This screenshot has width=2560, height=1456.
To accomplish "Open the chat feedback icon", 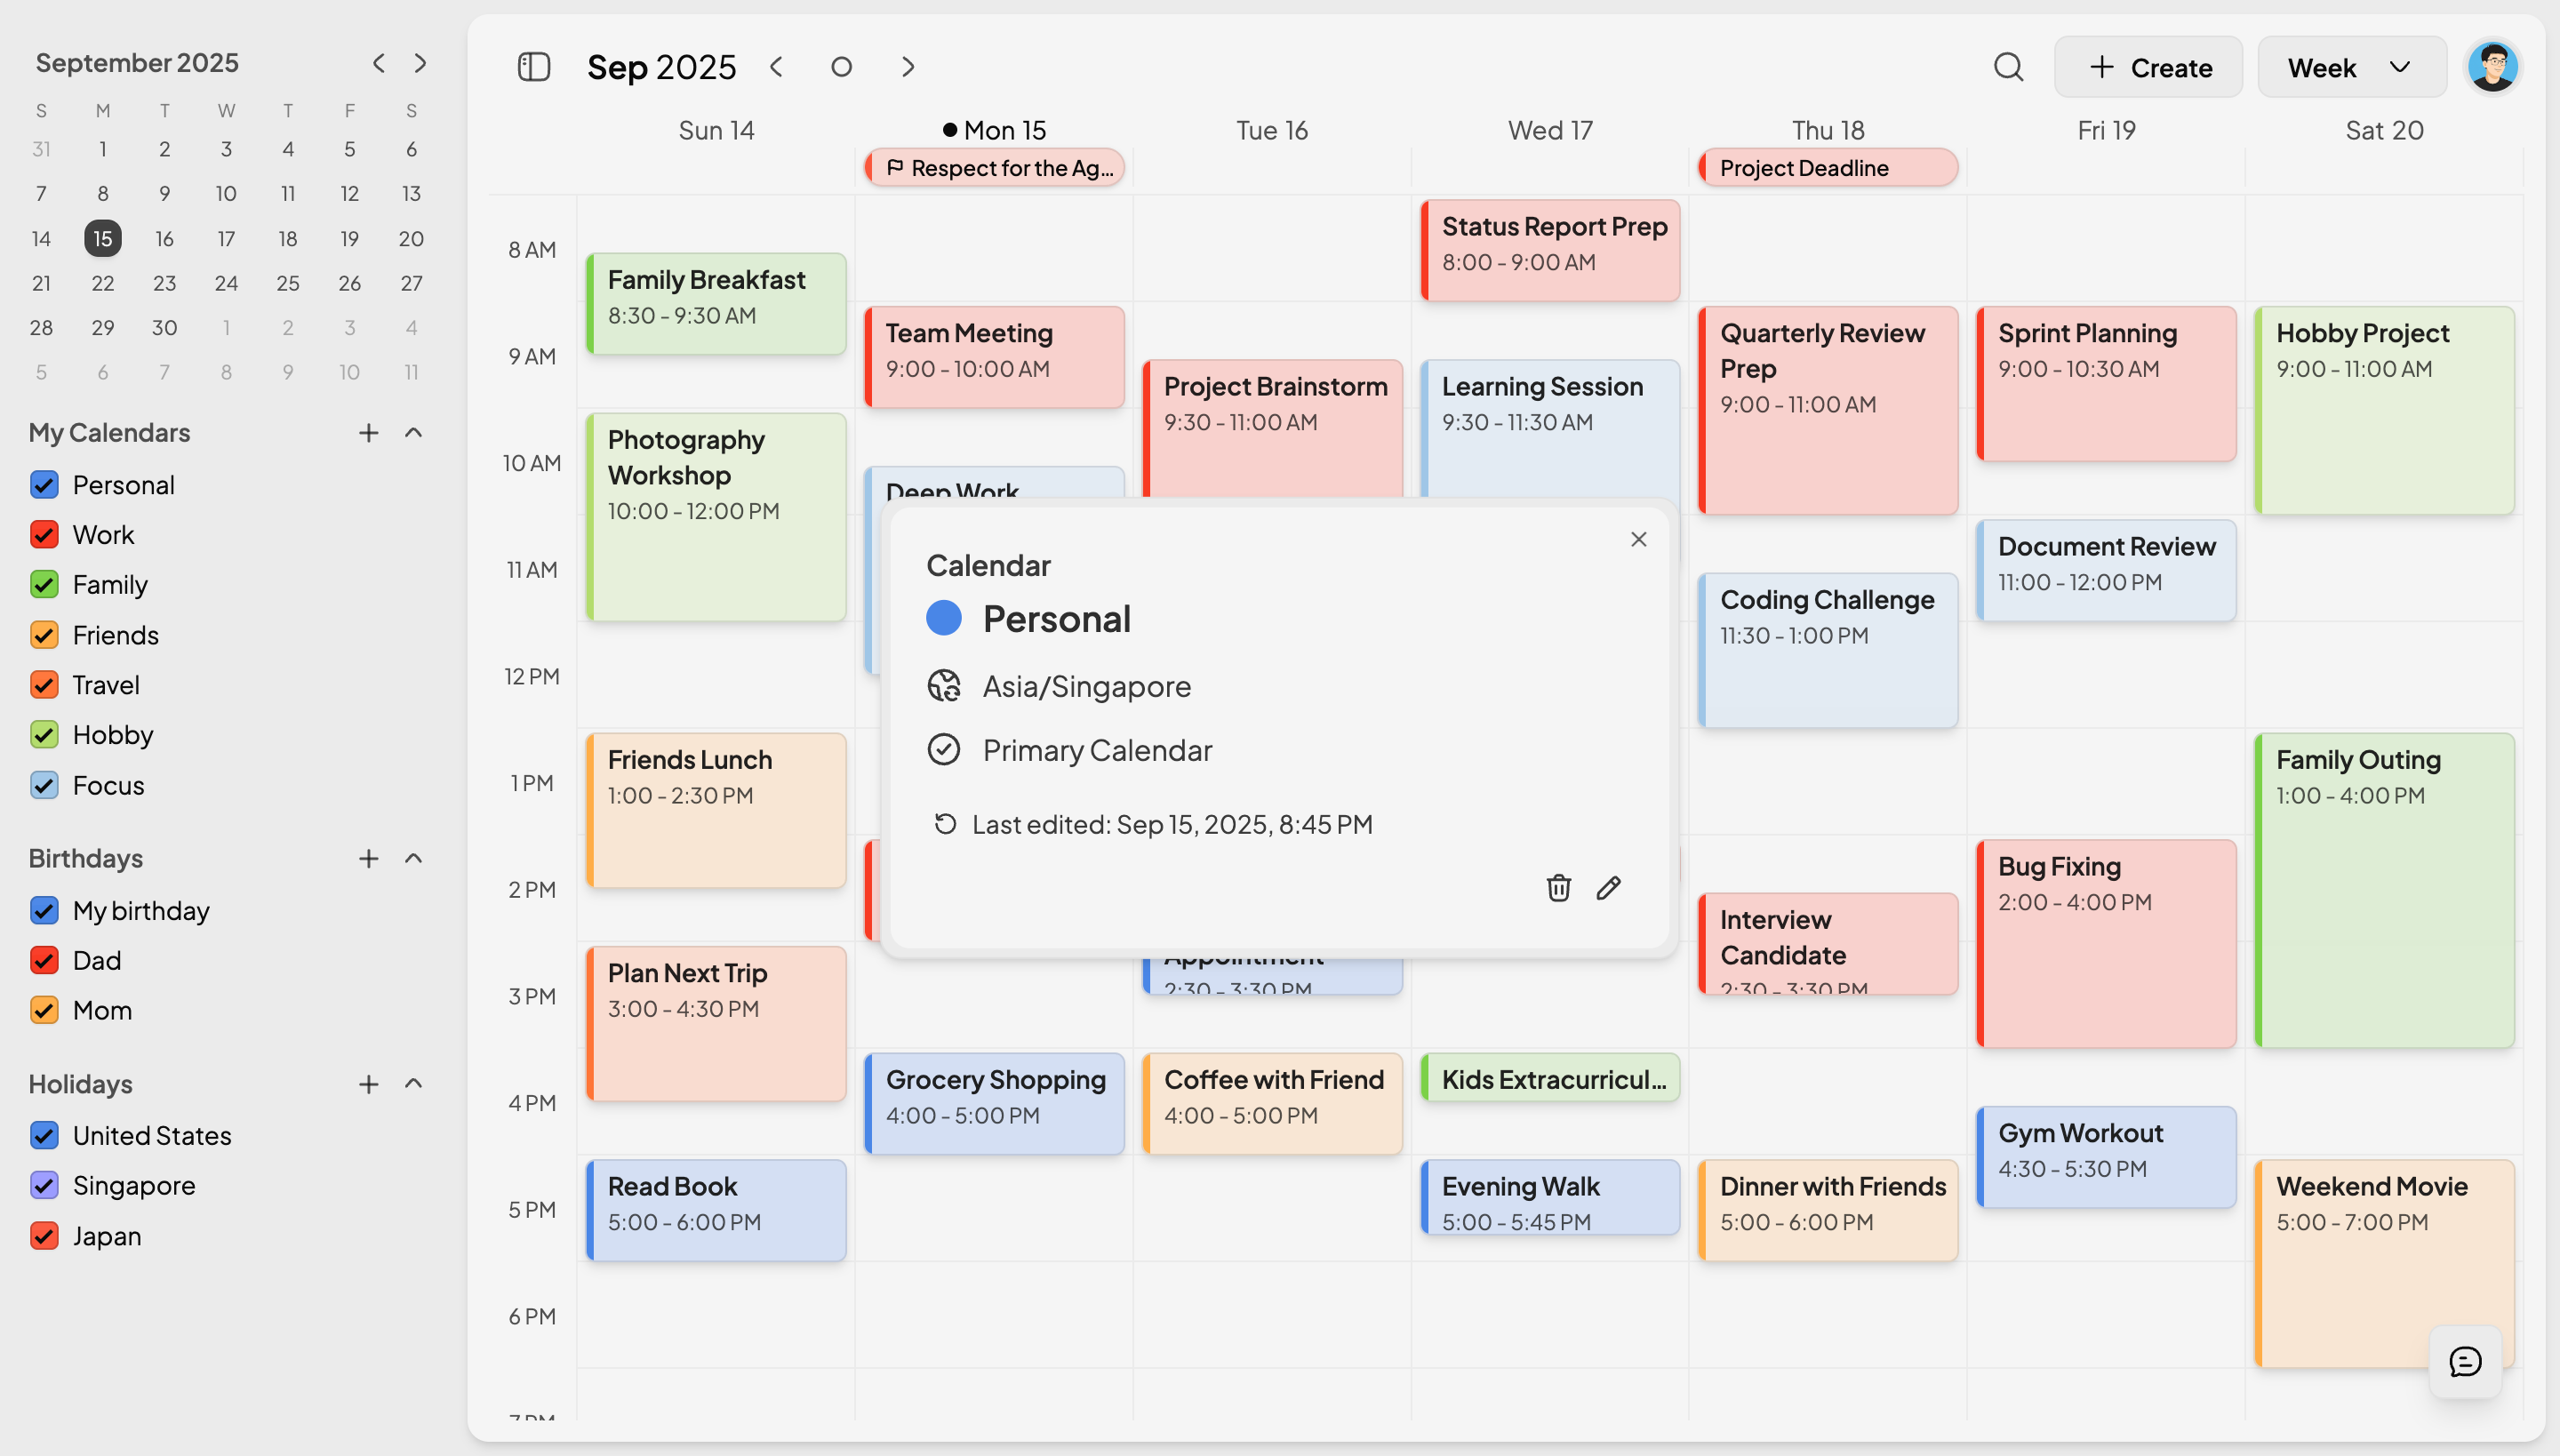I will [x=2465, y=1361].
